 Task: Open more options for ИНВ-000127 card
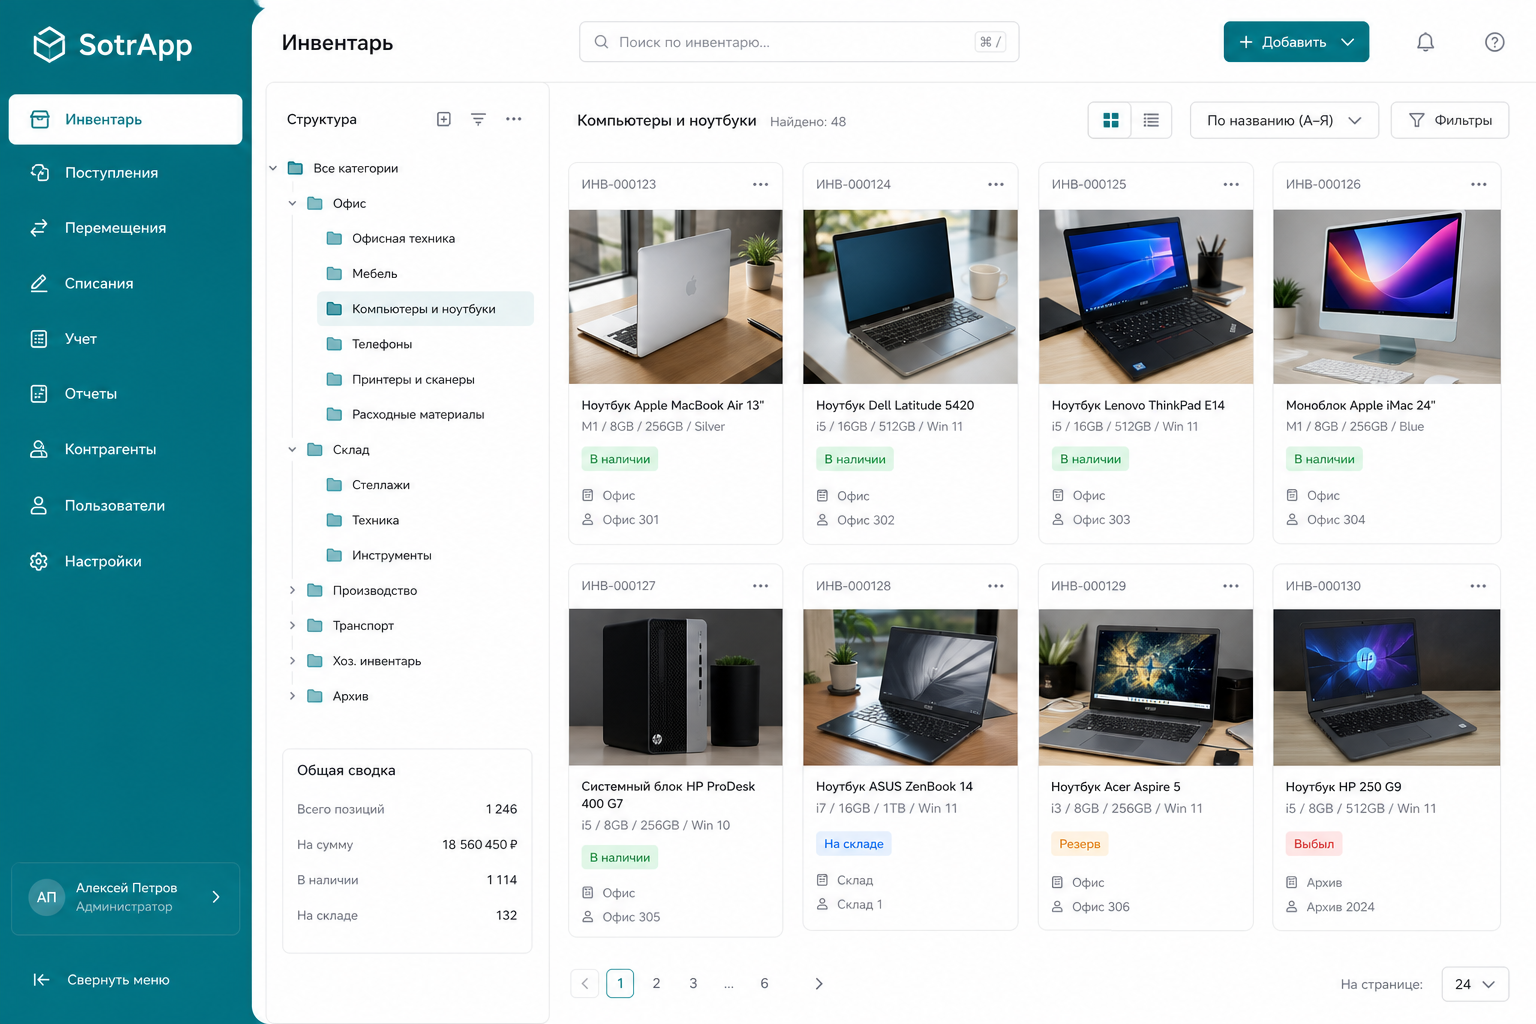click(x=760, y=586)
